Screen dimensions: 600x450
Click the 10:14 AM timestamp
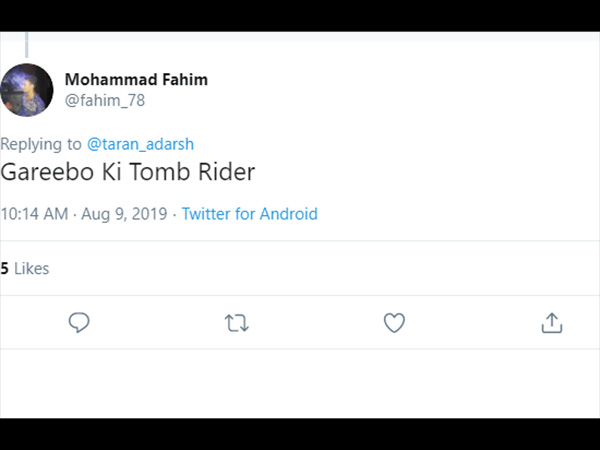[x=34, y=214]
